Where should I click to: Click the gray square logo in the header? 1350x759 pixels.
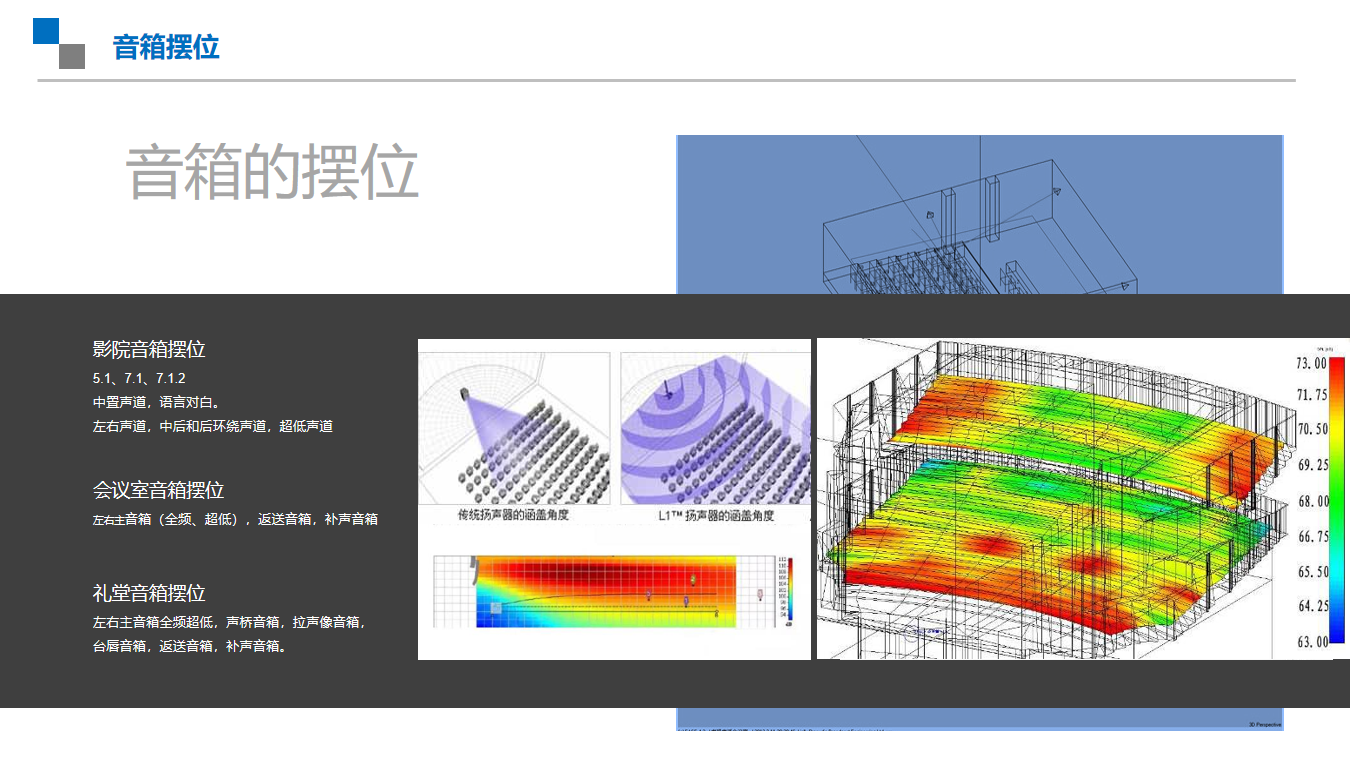point(72,56)
